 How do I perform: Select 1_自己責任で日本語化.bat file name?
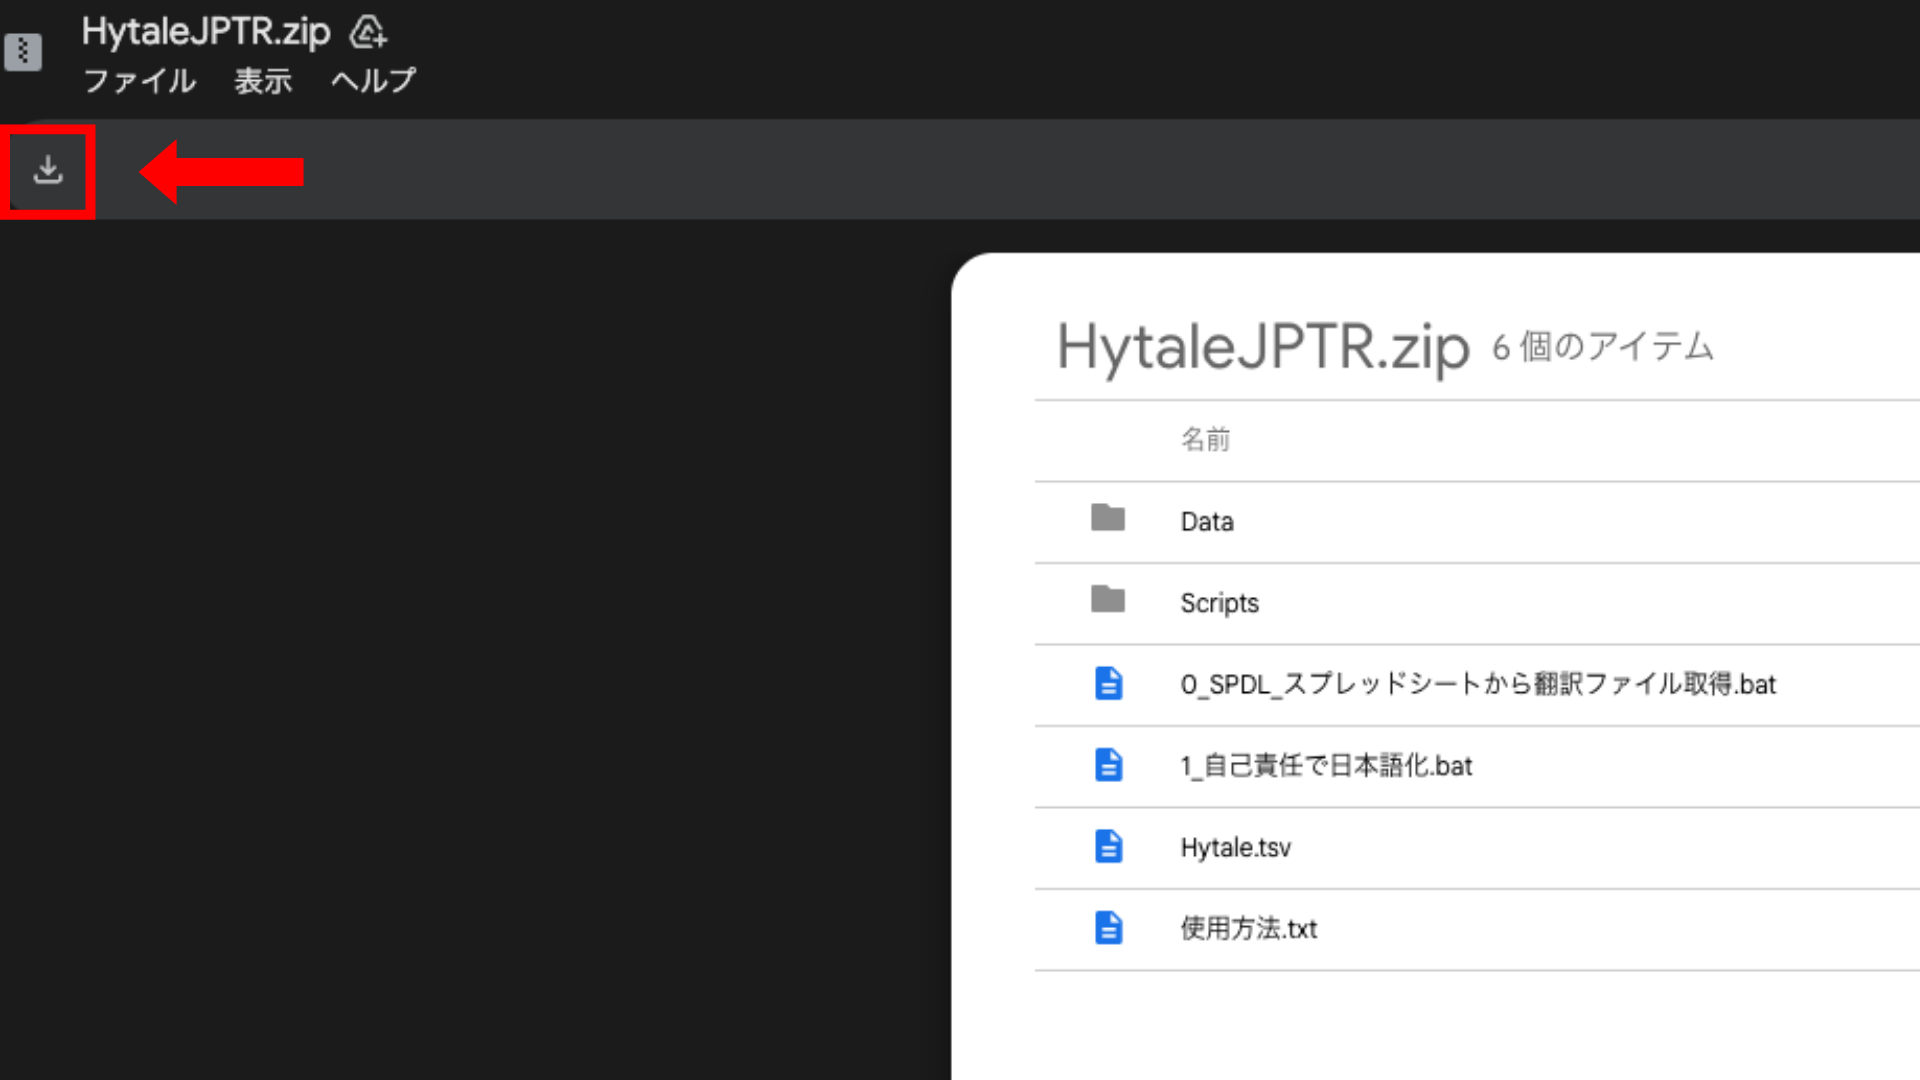coord(1326,766)
